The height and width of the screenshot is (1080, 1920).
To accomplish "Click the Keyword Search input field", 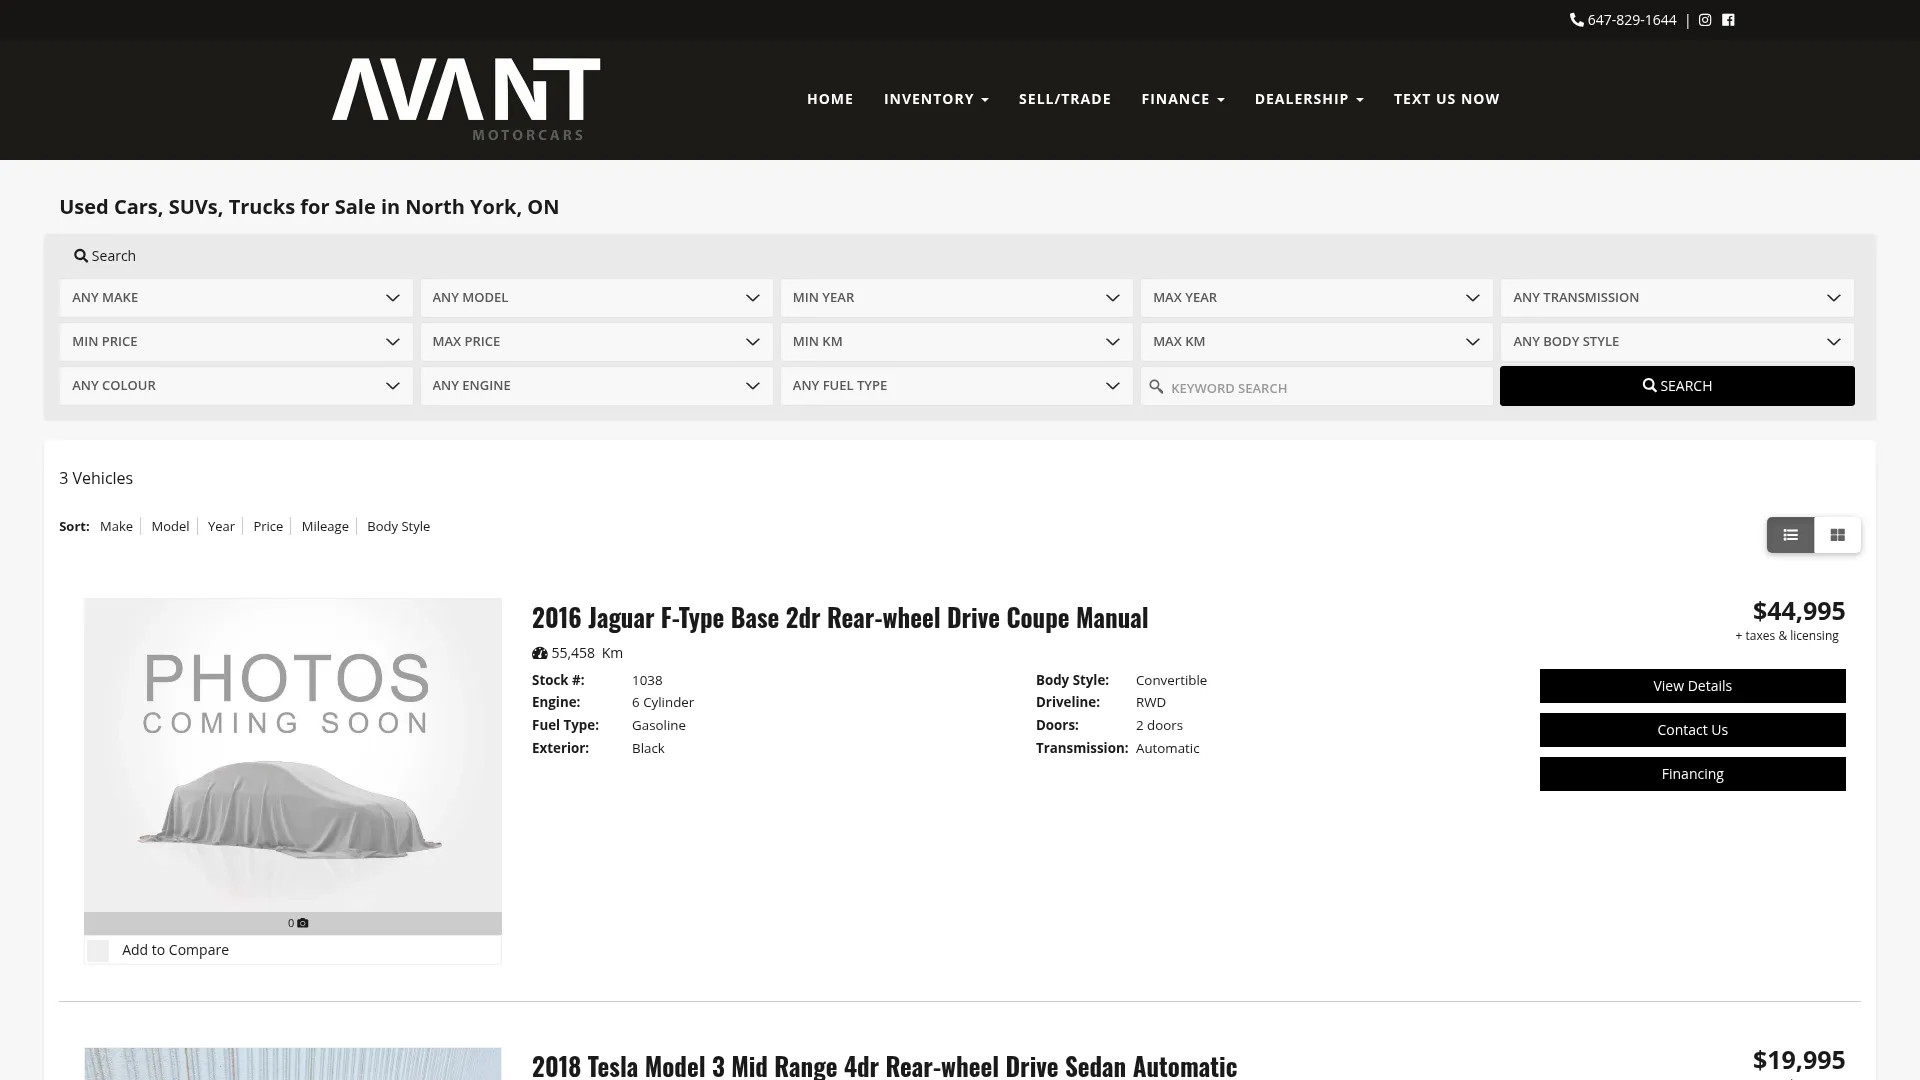I will (x=1316, y=387).
